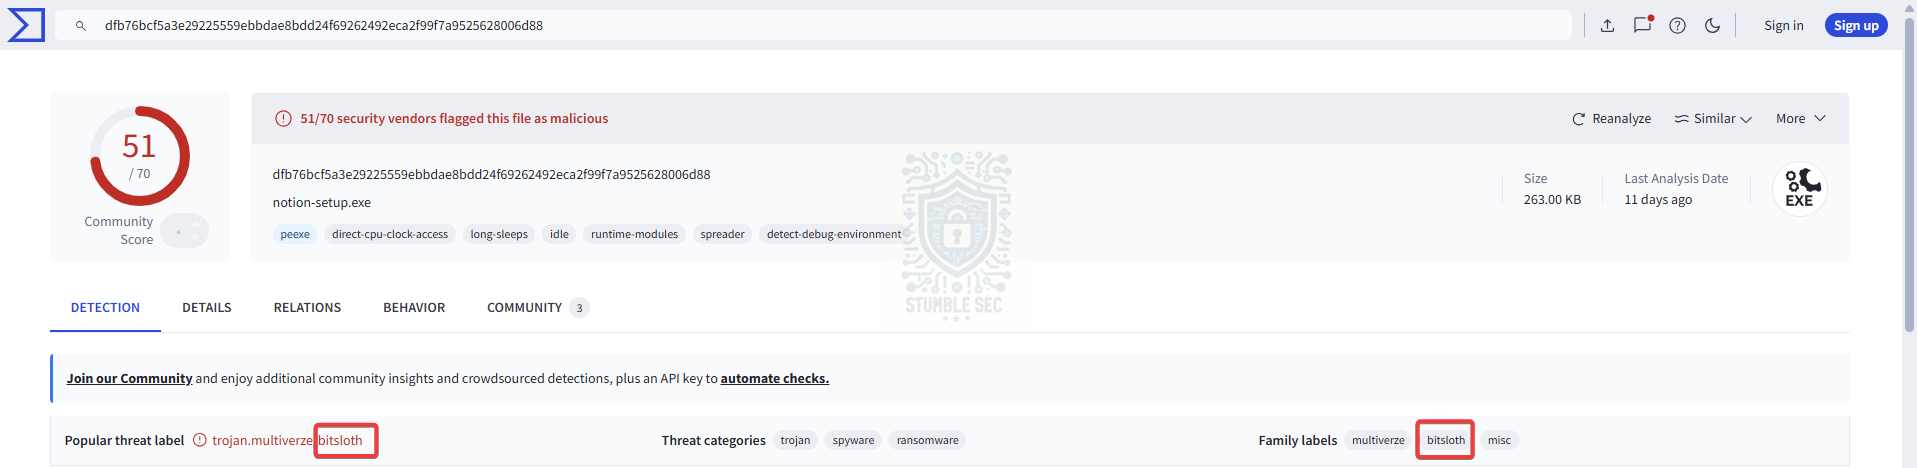
Task: Switch to the DETECTION tab
Action: [105, 308]
